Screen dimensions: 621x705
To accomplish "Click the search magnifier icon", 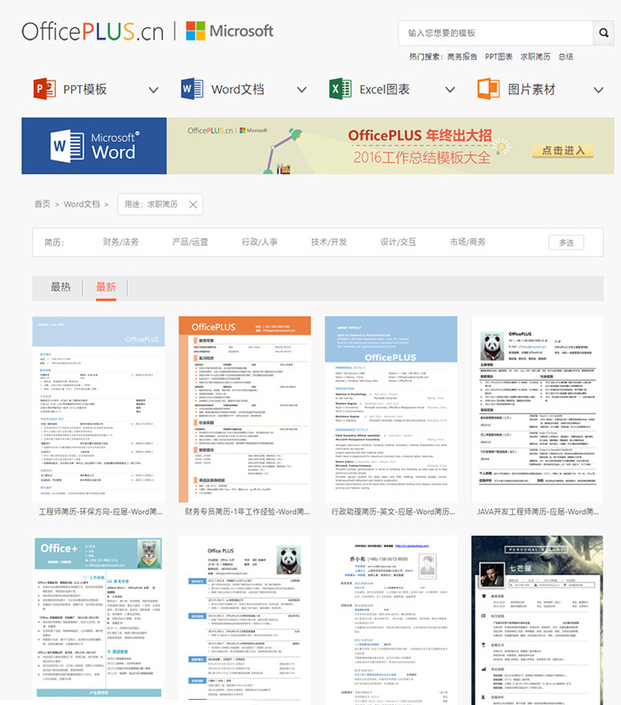I will [x=603, y=33].
